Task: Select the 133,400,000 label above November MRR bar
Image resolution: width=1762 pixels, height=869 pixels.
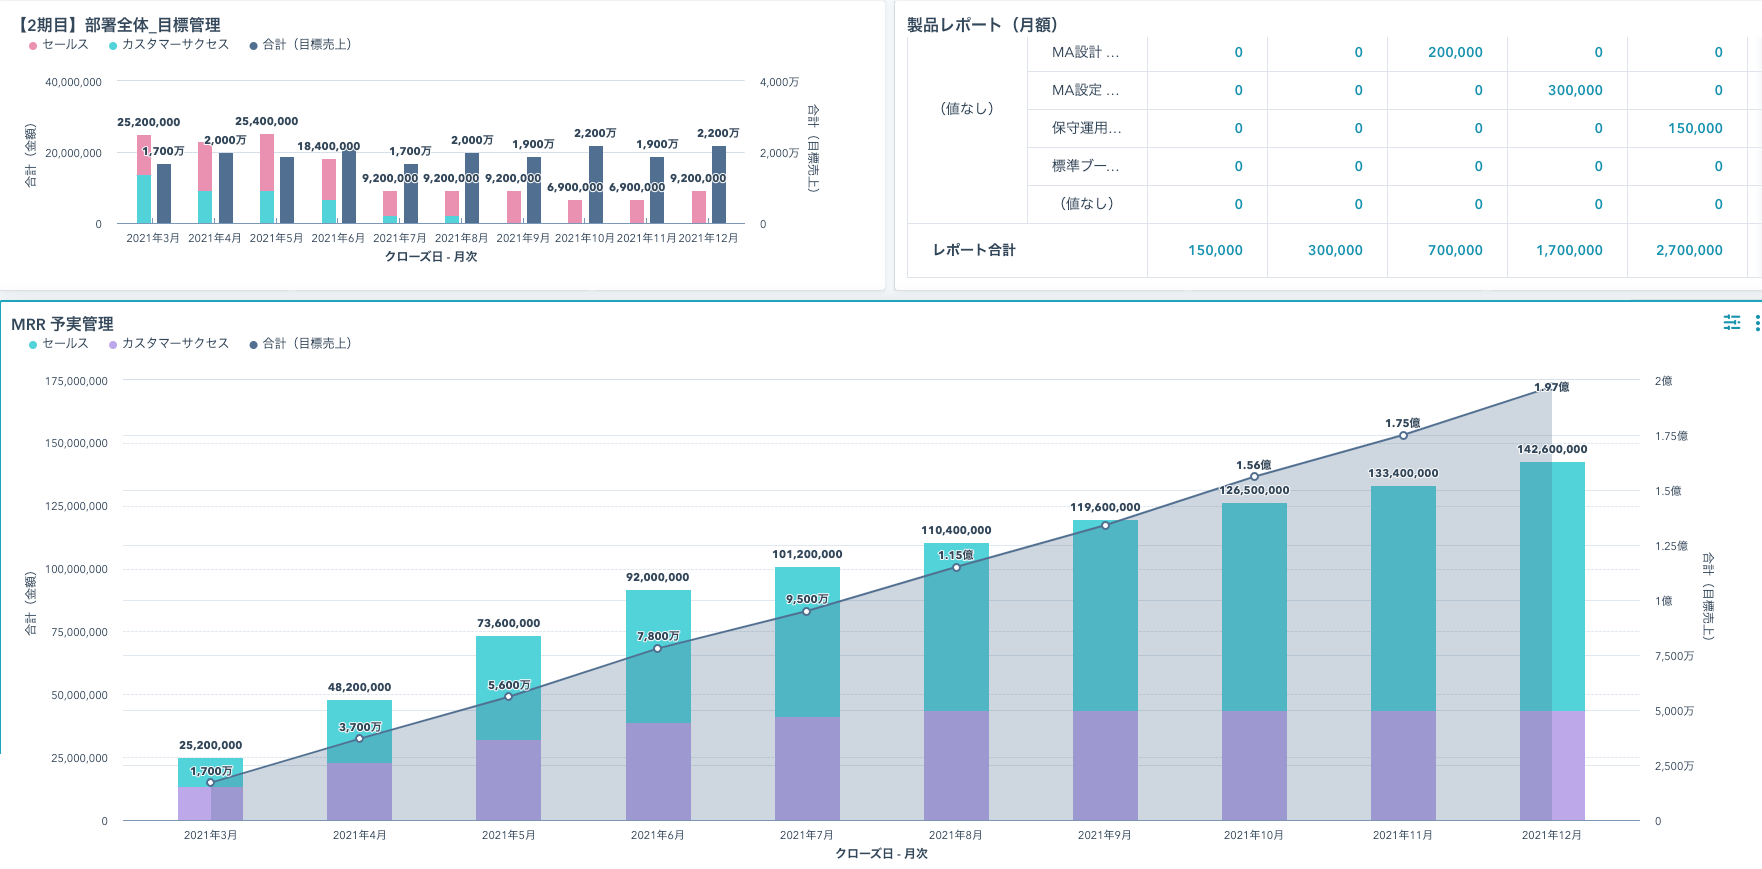Action: coord(1403,473)
